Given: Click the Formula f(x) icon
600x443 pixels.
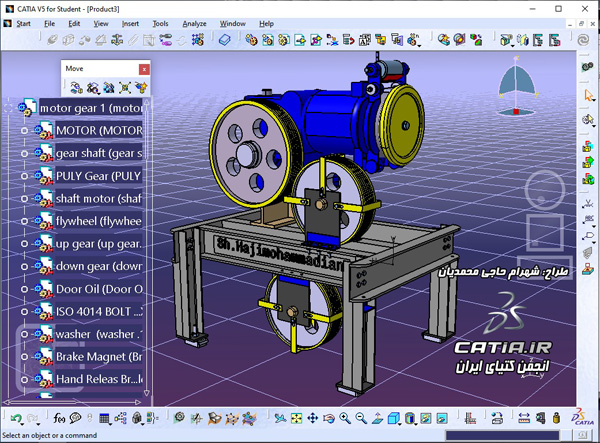Looking at the screenshot, I should pos(59,418).
